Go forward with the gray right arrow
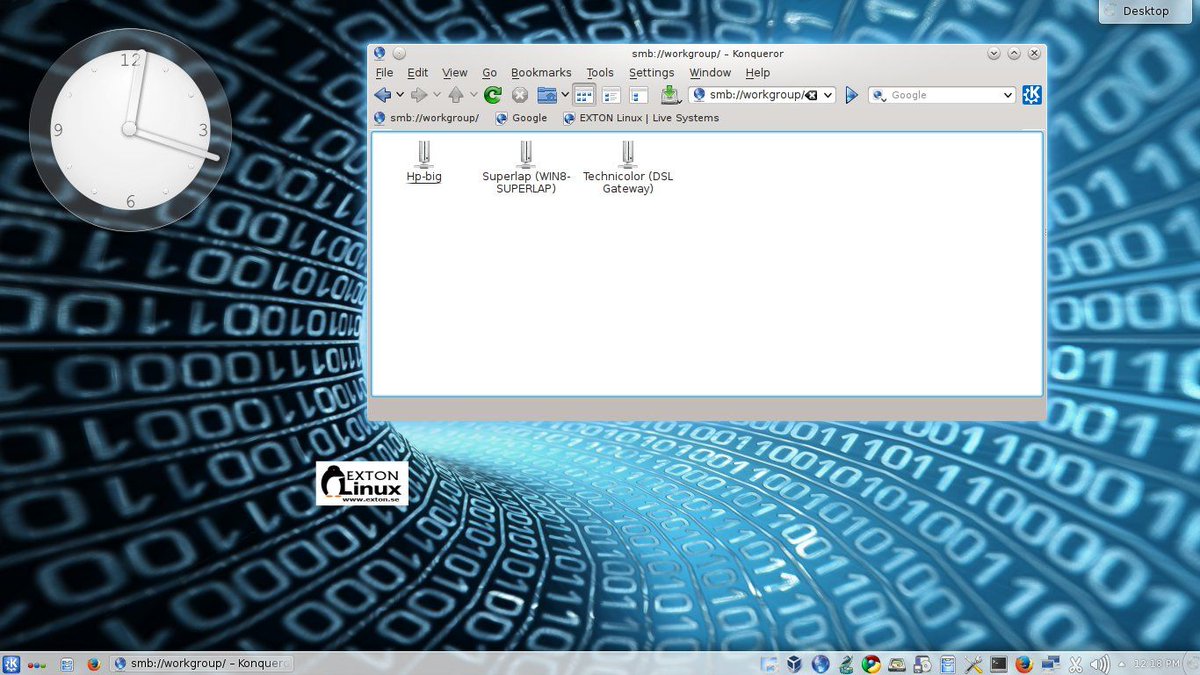The height and width of the screenshot is (675, 1200). pyautogui.click(x=419, y=95)
